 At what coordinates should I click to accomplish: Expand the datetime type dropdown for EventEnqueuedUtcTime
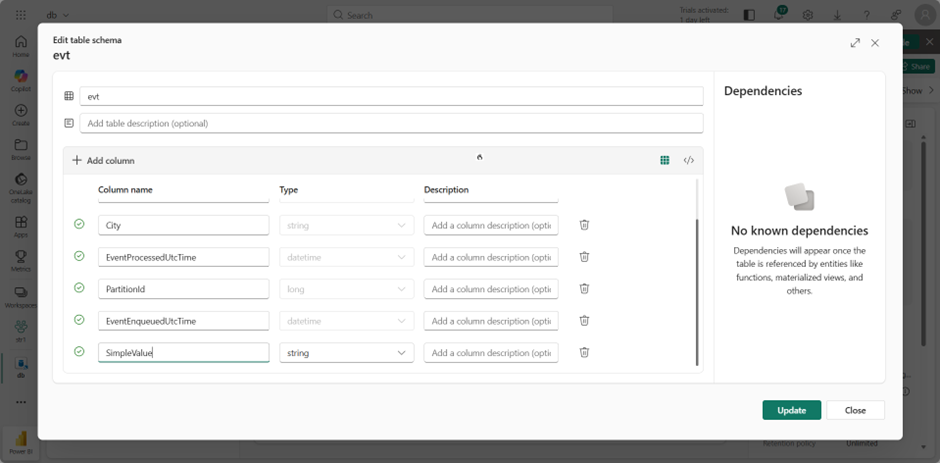pos(346,321)
